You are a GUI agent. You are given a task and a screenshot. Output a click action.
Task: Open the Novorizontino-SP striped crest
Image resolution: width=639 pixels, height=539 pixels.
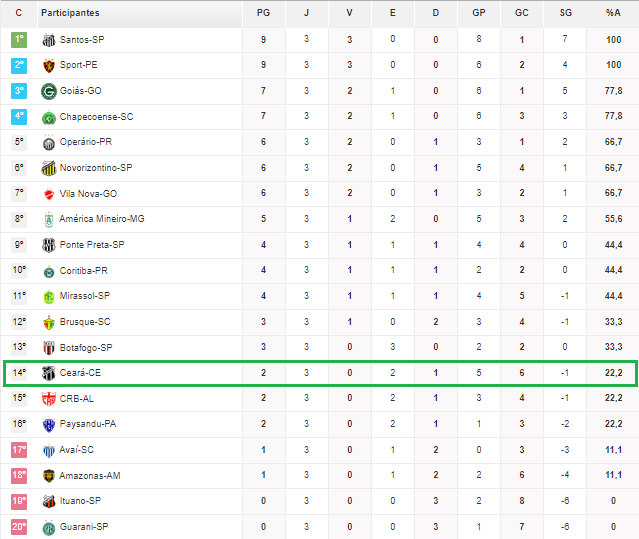pos(48,168)
